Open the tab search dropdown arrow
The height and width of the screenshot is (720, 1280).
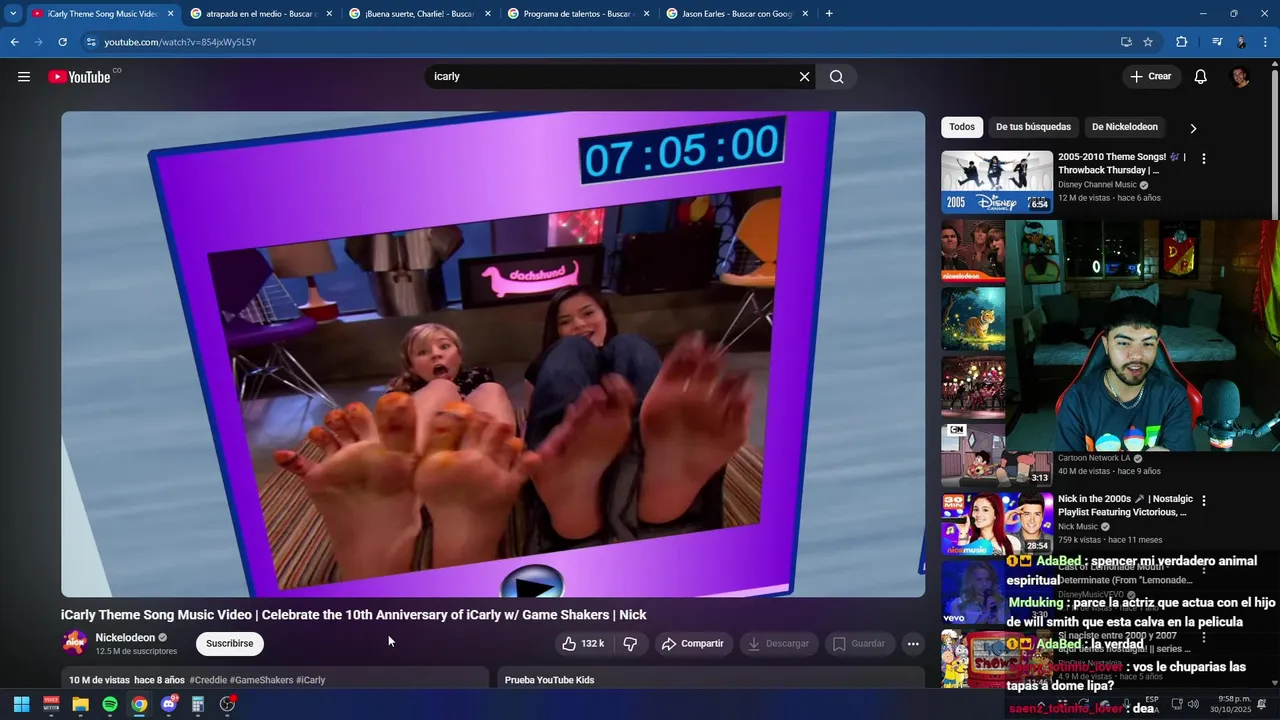coord(13,14)
